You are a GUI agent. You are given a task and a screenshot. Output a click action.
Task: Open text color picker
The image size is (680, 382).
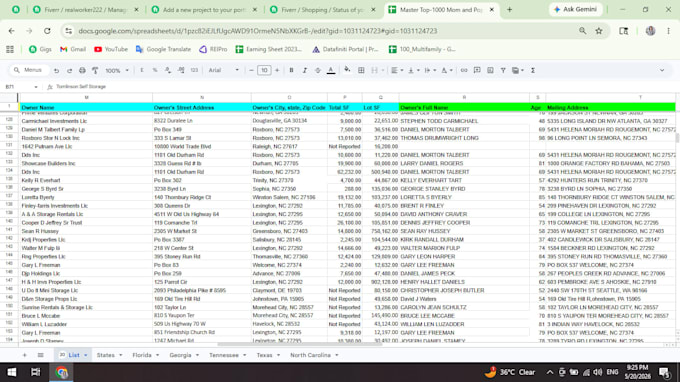(x=331, y=70)
